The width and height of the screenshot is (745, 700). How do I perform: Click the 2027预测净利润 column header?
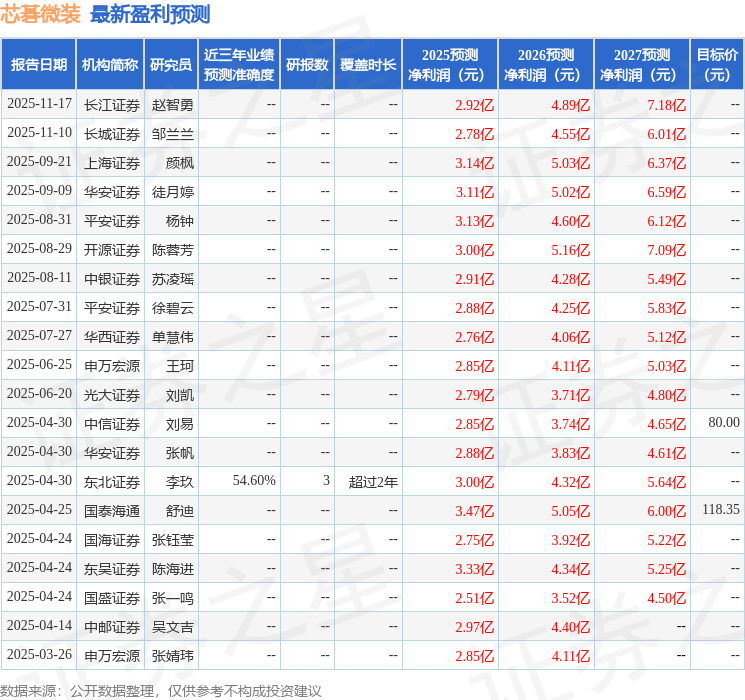642,65
